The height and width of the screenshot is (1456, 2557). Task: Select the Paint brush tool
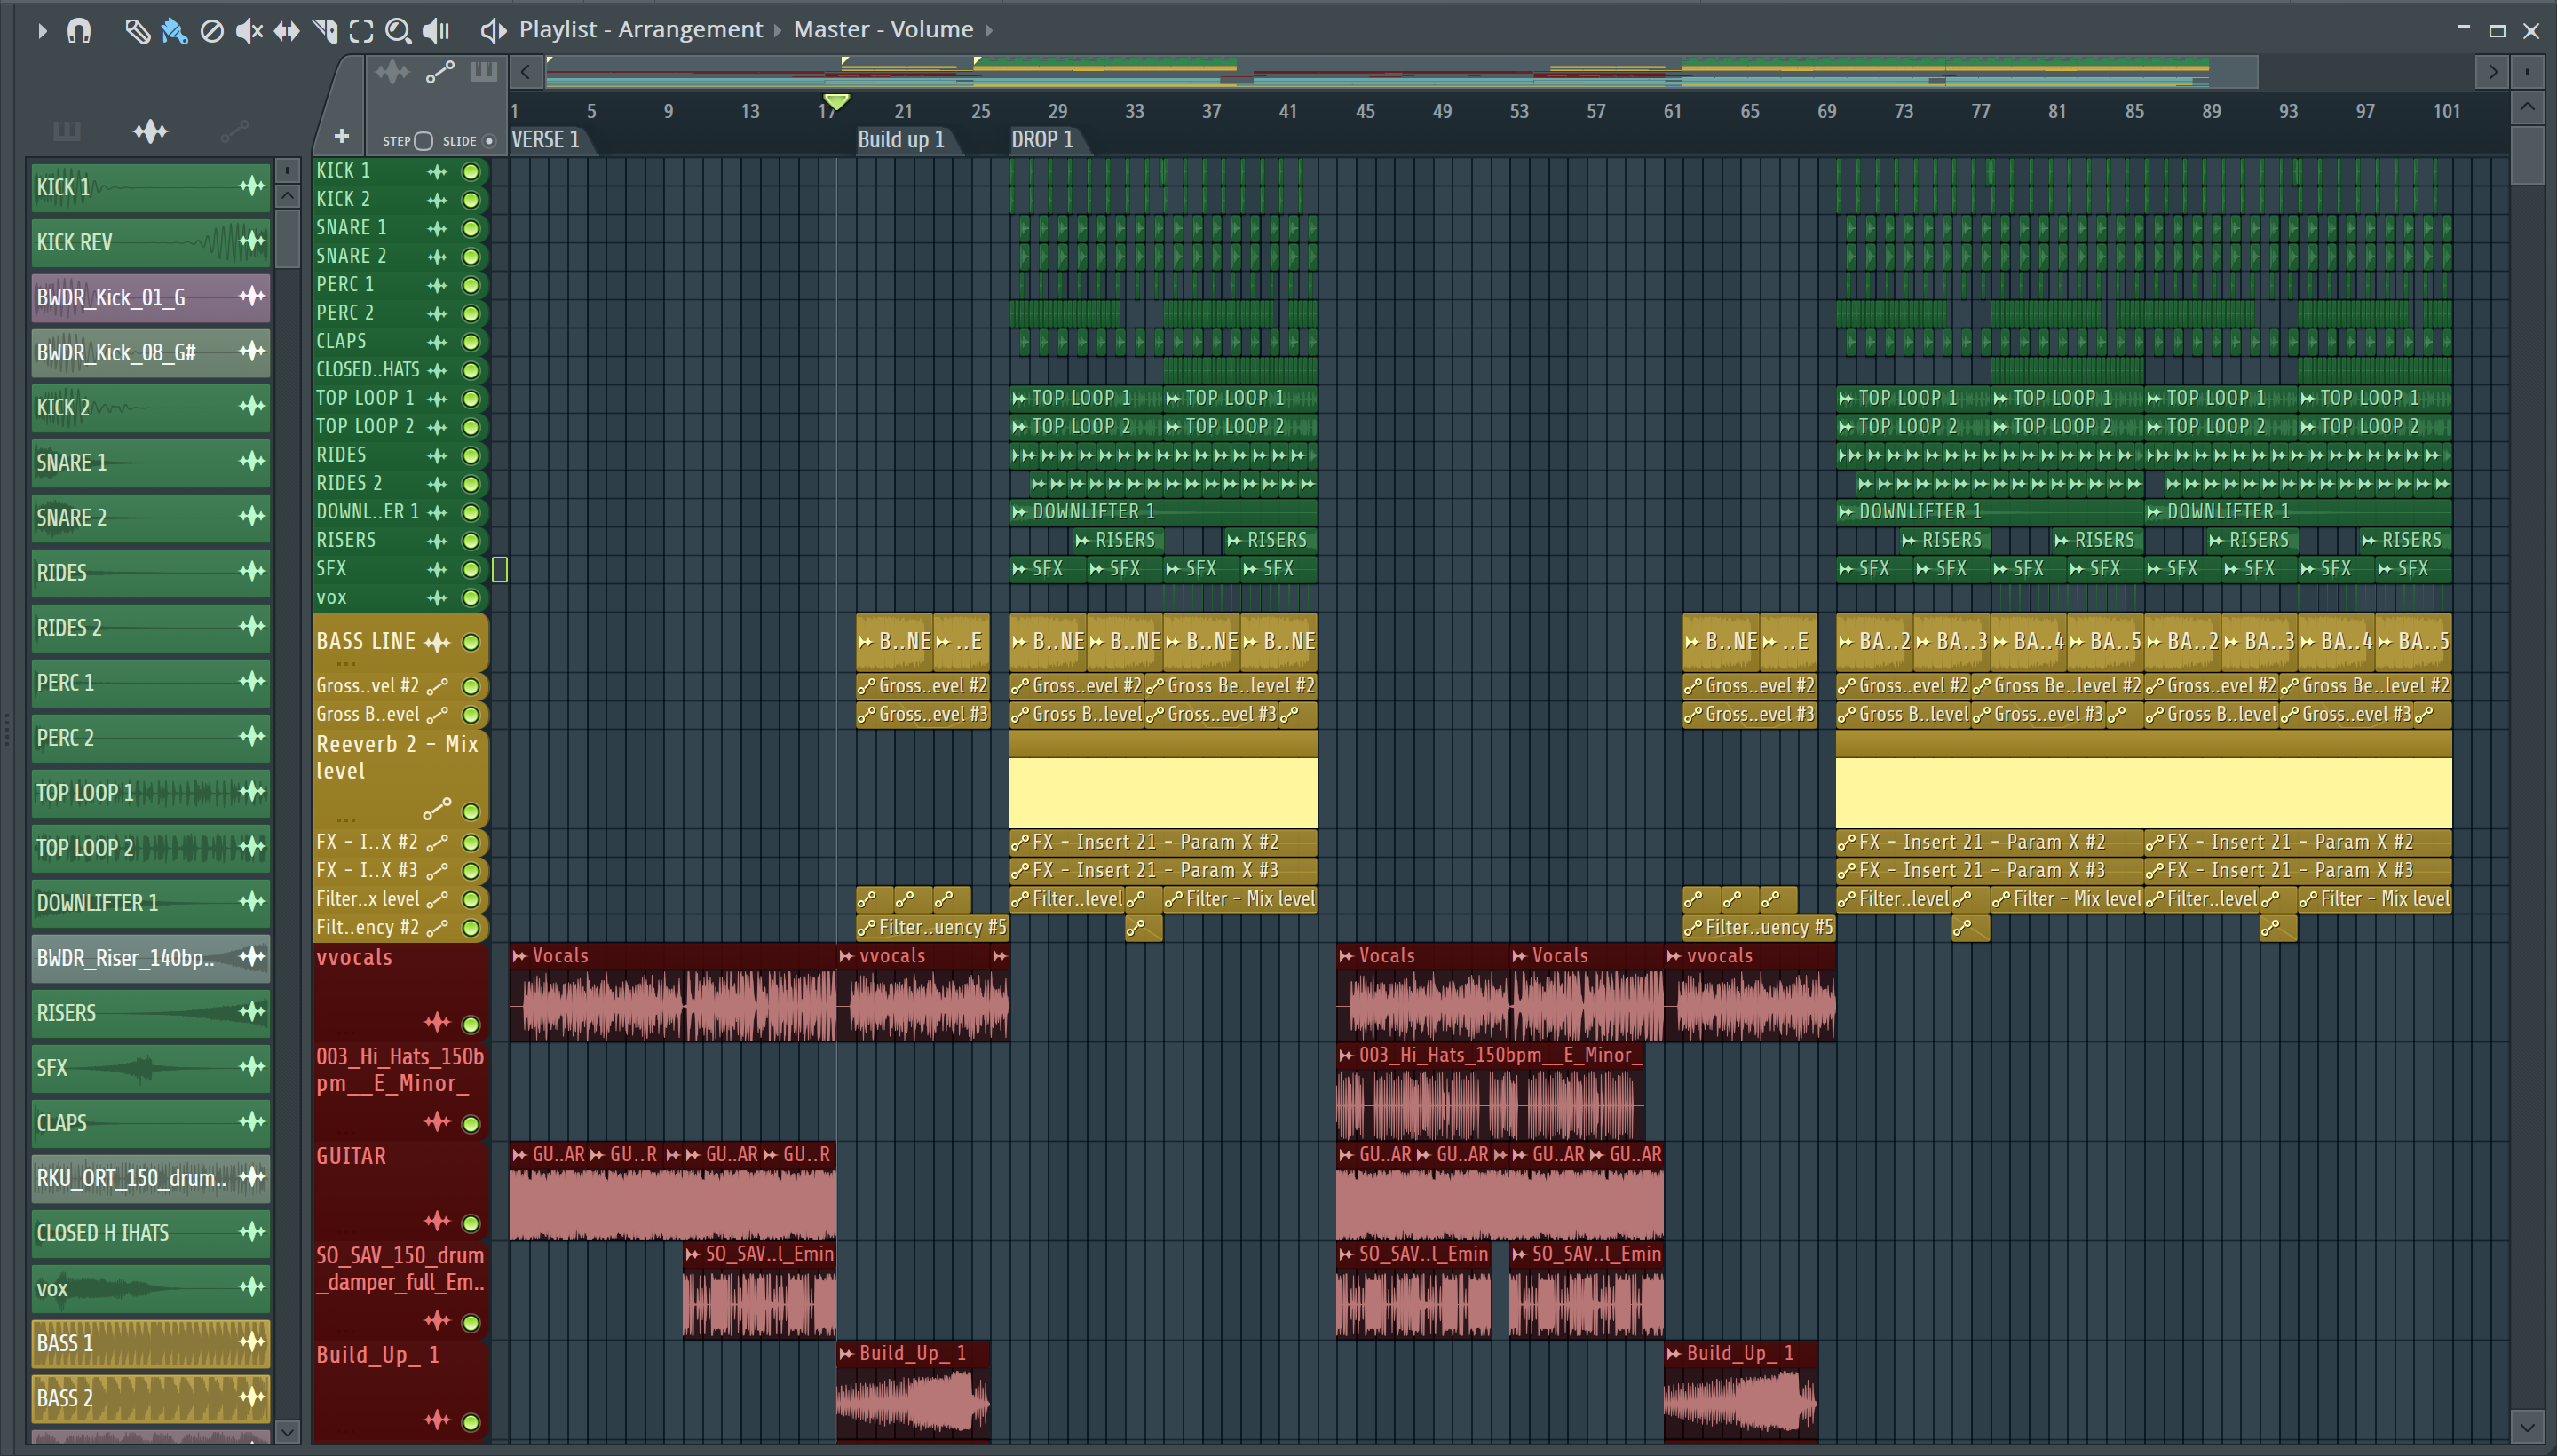[174, 31]
